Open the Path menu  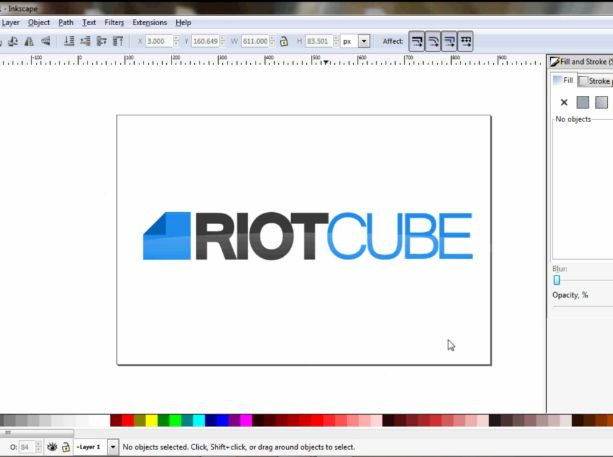pos(66,23)
